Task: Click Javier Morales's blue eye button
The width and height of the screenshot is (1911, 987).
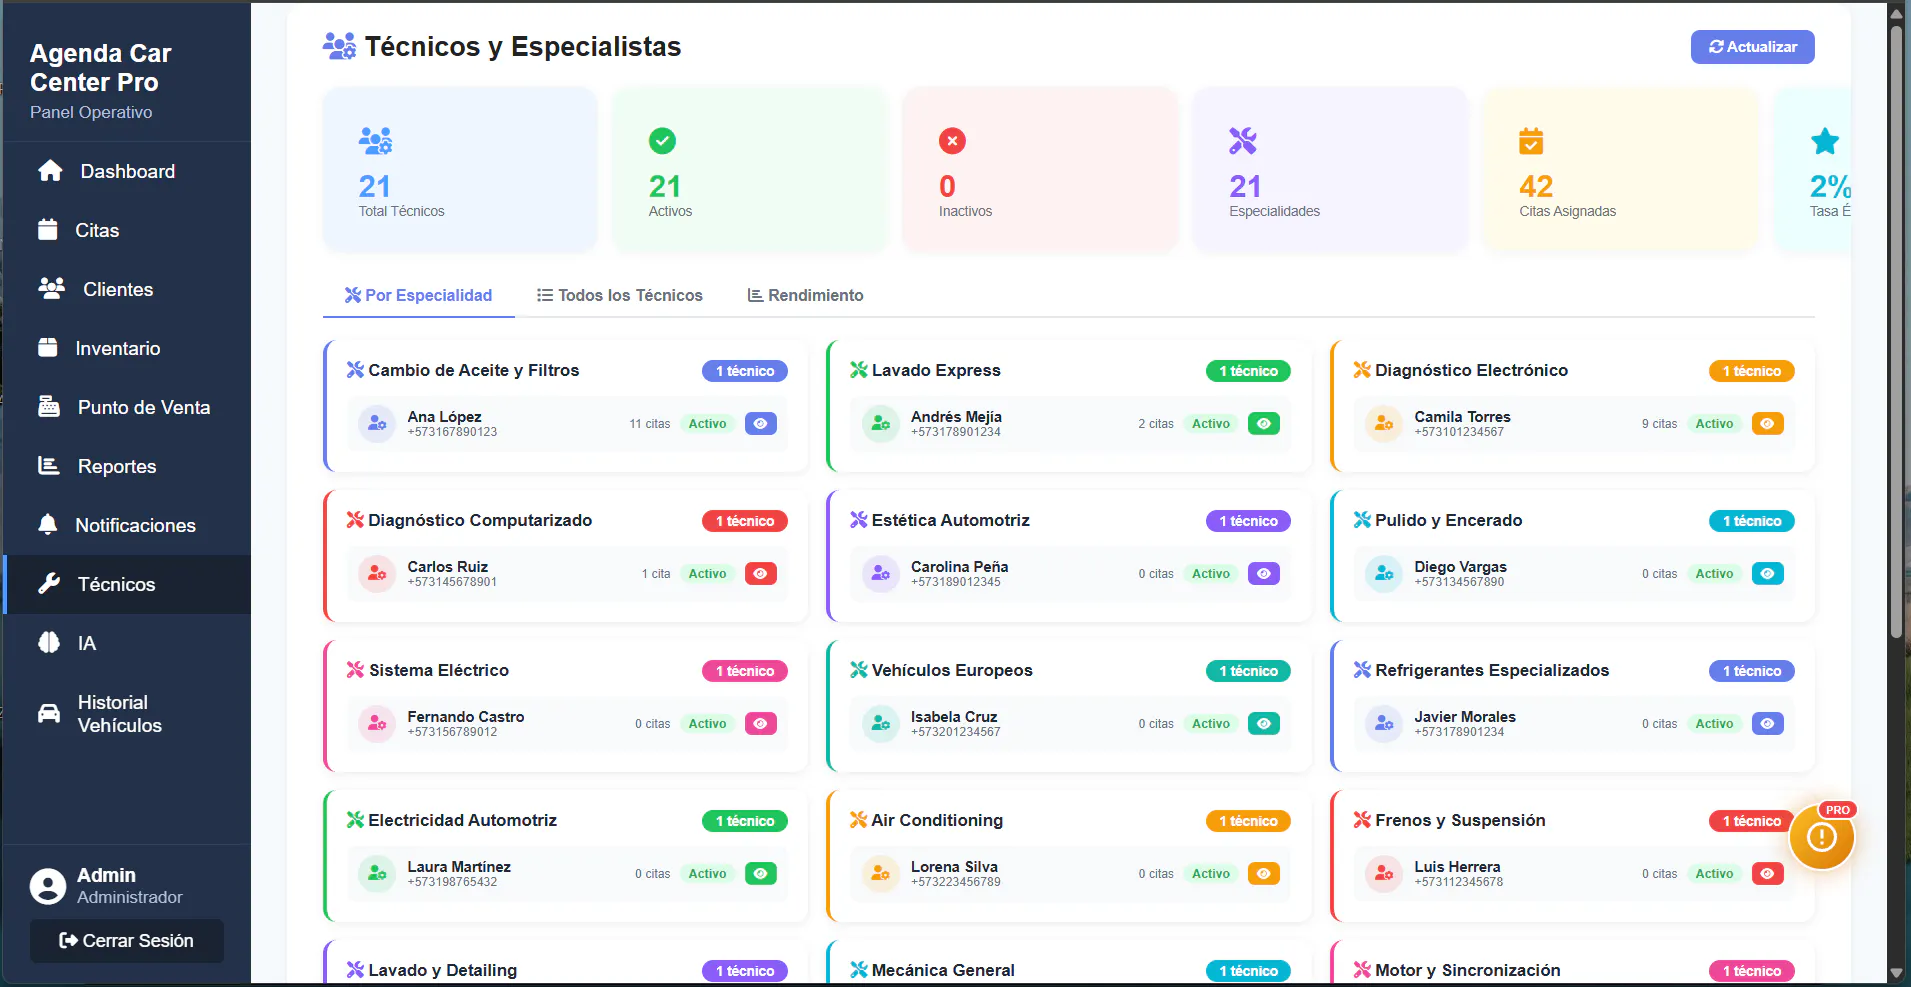Action: click(1768, 724)
